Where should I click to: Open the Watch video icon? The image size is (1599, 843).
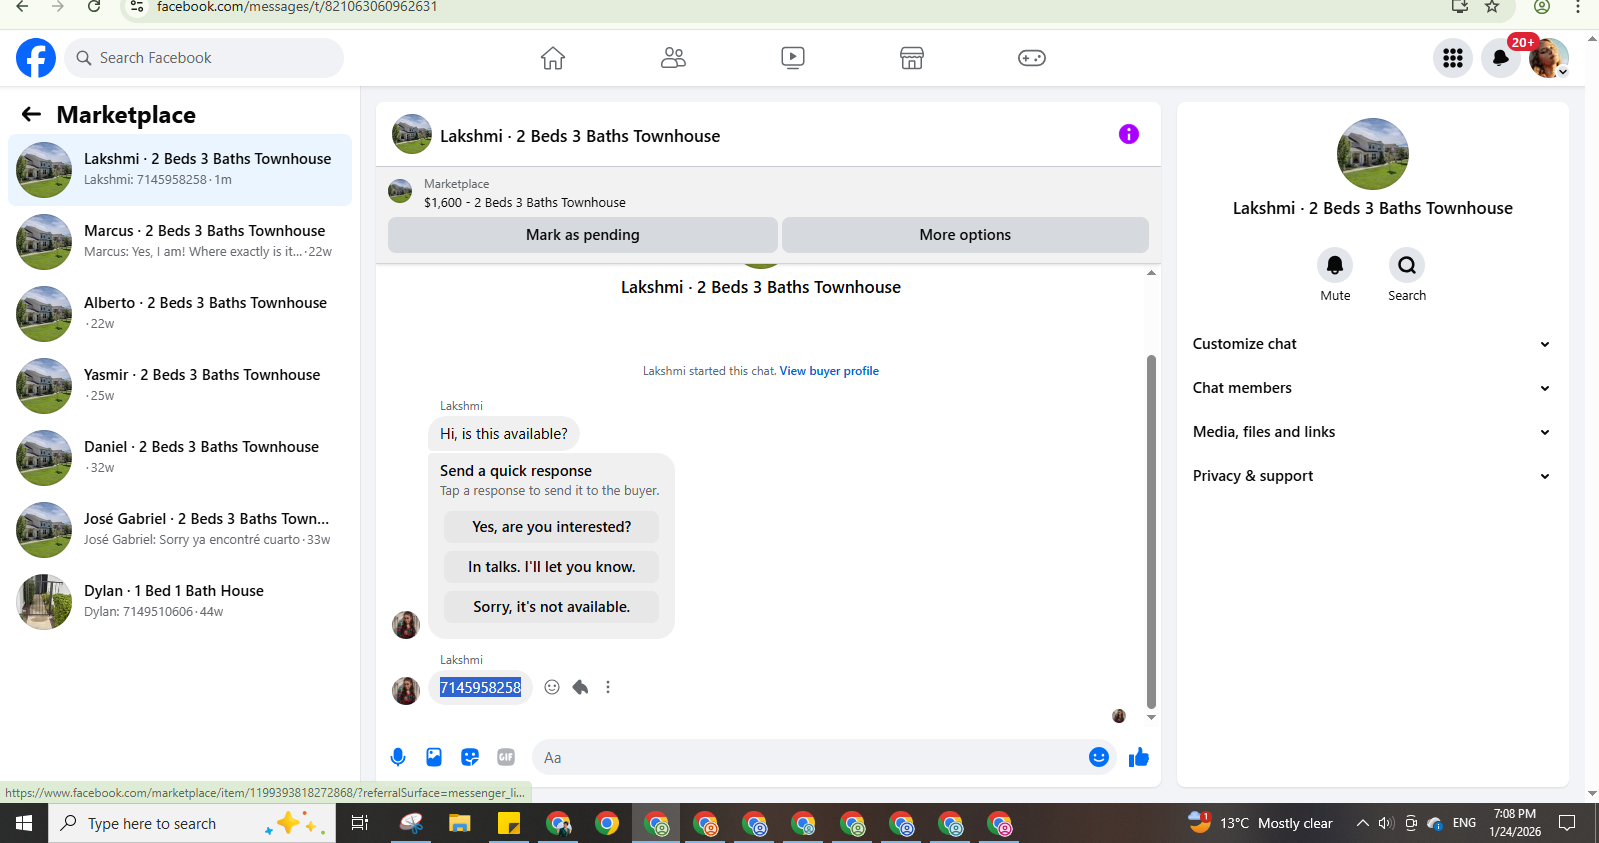[793, 58]
